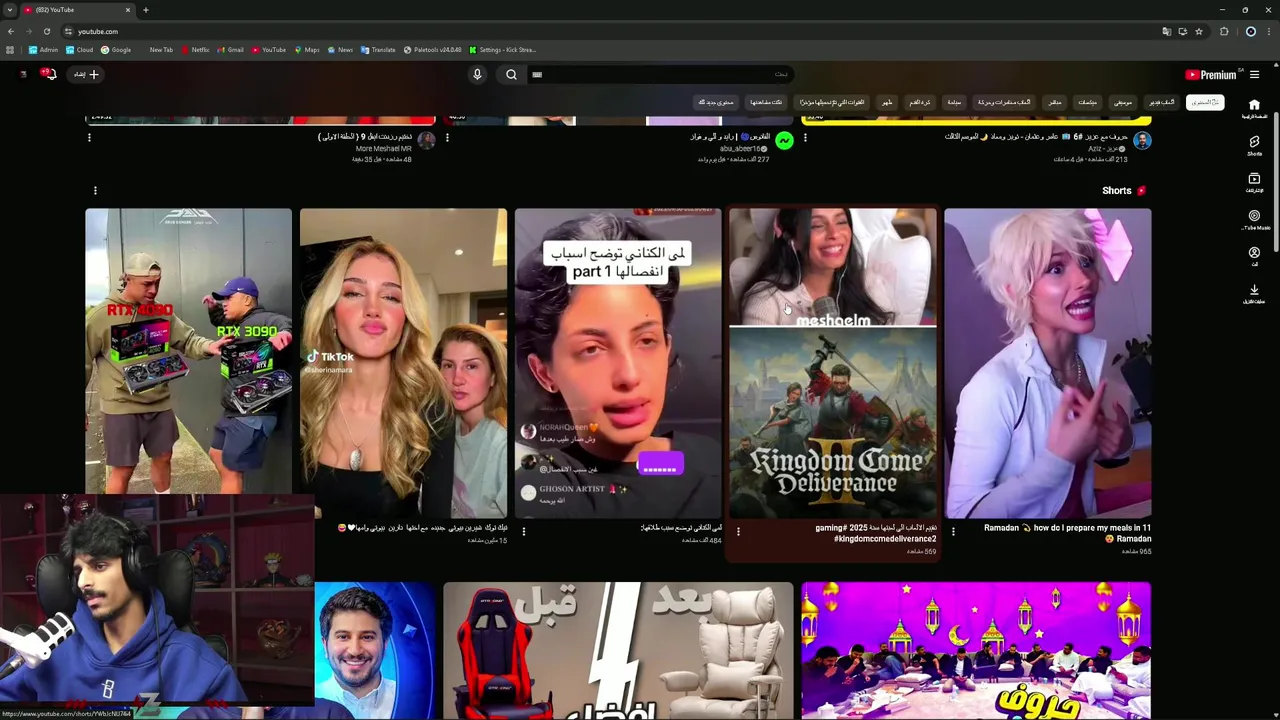Image resolution: width=1280 pixels, height=720 pixels.
Task: Click the YouTube search input field
Action: (662, 74)
